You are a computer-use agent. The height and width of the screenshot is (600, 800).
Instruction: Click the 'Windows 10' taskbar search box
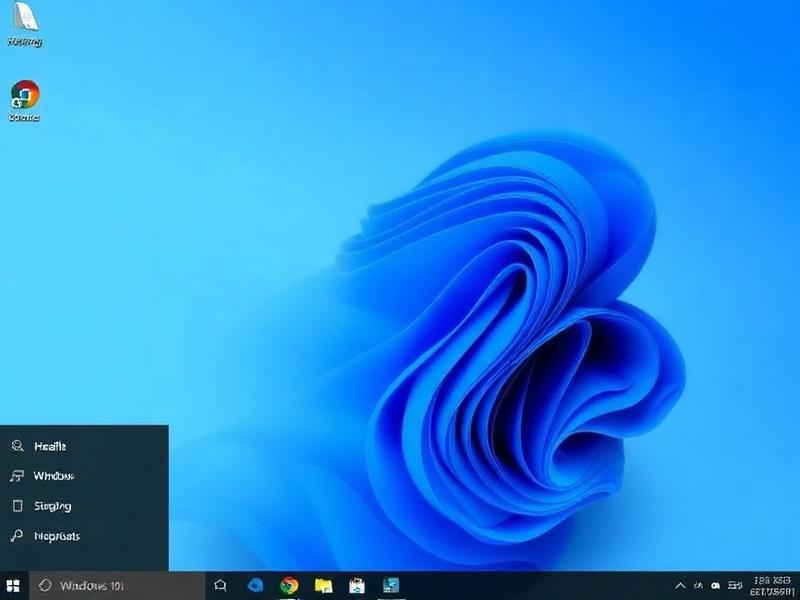point(117,586)
